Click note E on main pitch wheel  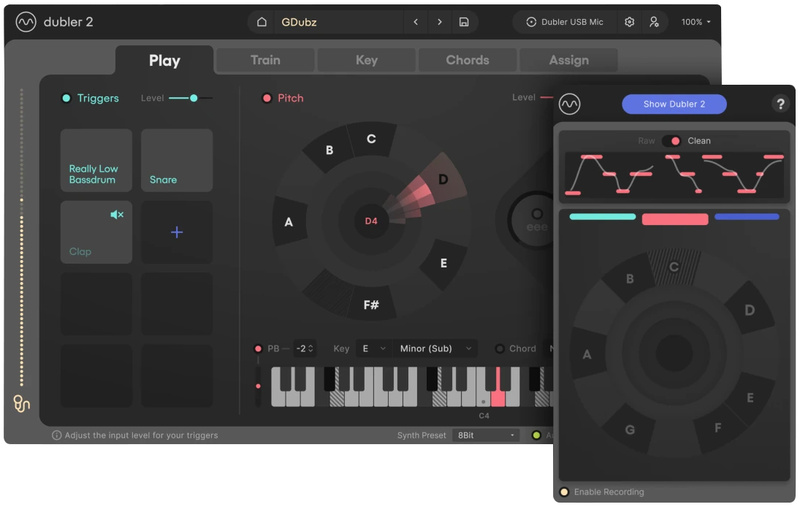[x=443, y=263]
